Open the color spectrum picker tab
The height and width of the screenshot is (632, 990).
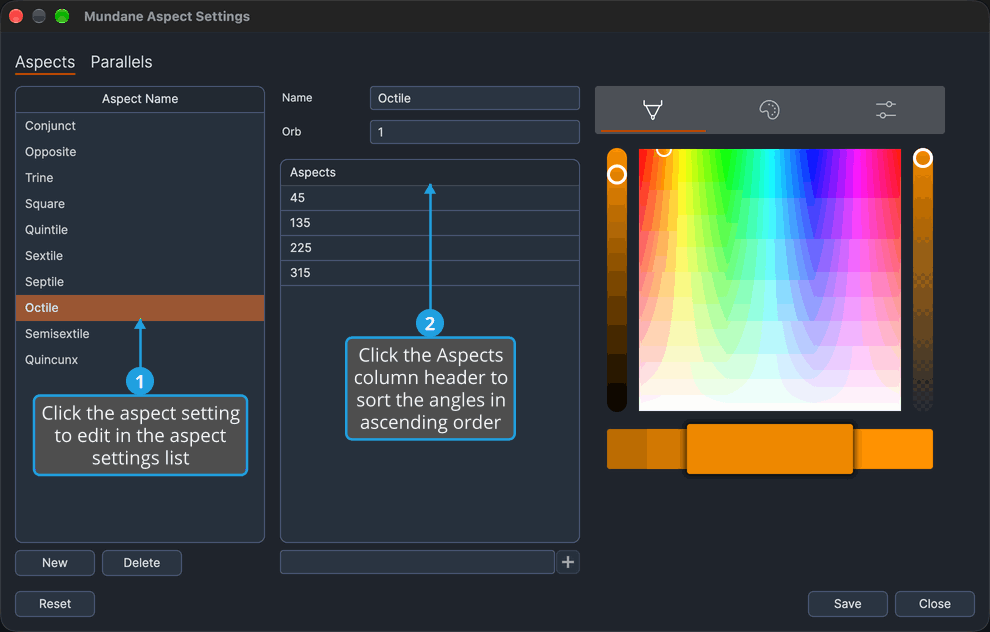pos(653,110)
